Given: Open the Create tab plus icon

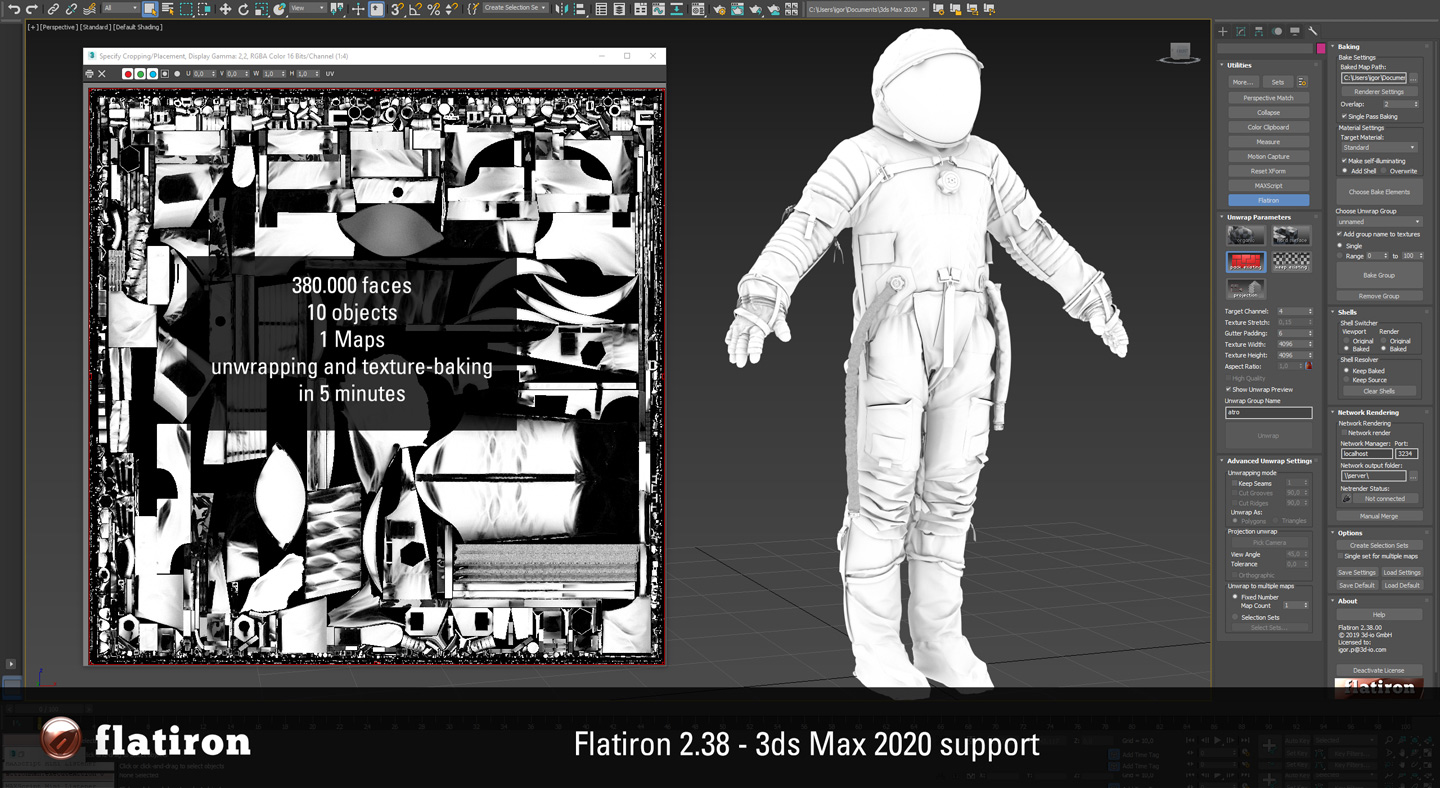Looking at the screenshot, I should (1222, 31).
